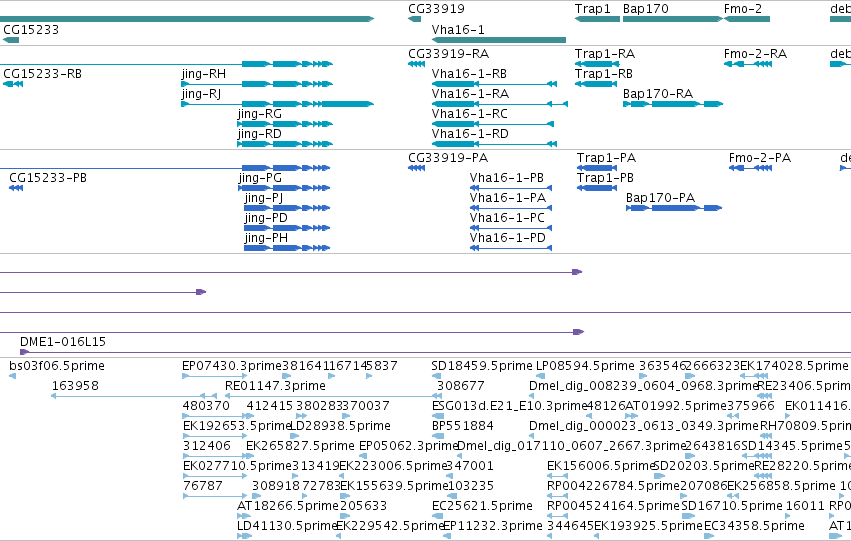Select the DME1-016L15 clone label

pos(63,342)
